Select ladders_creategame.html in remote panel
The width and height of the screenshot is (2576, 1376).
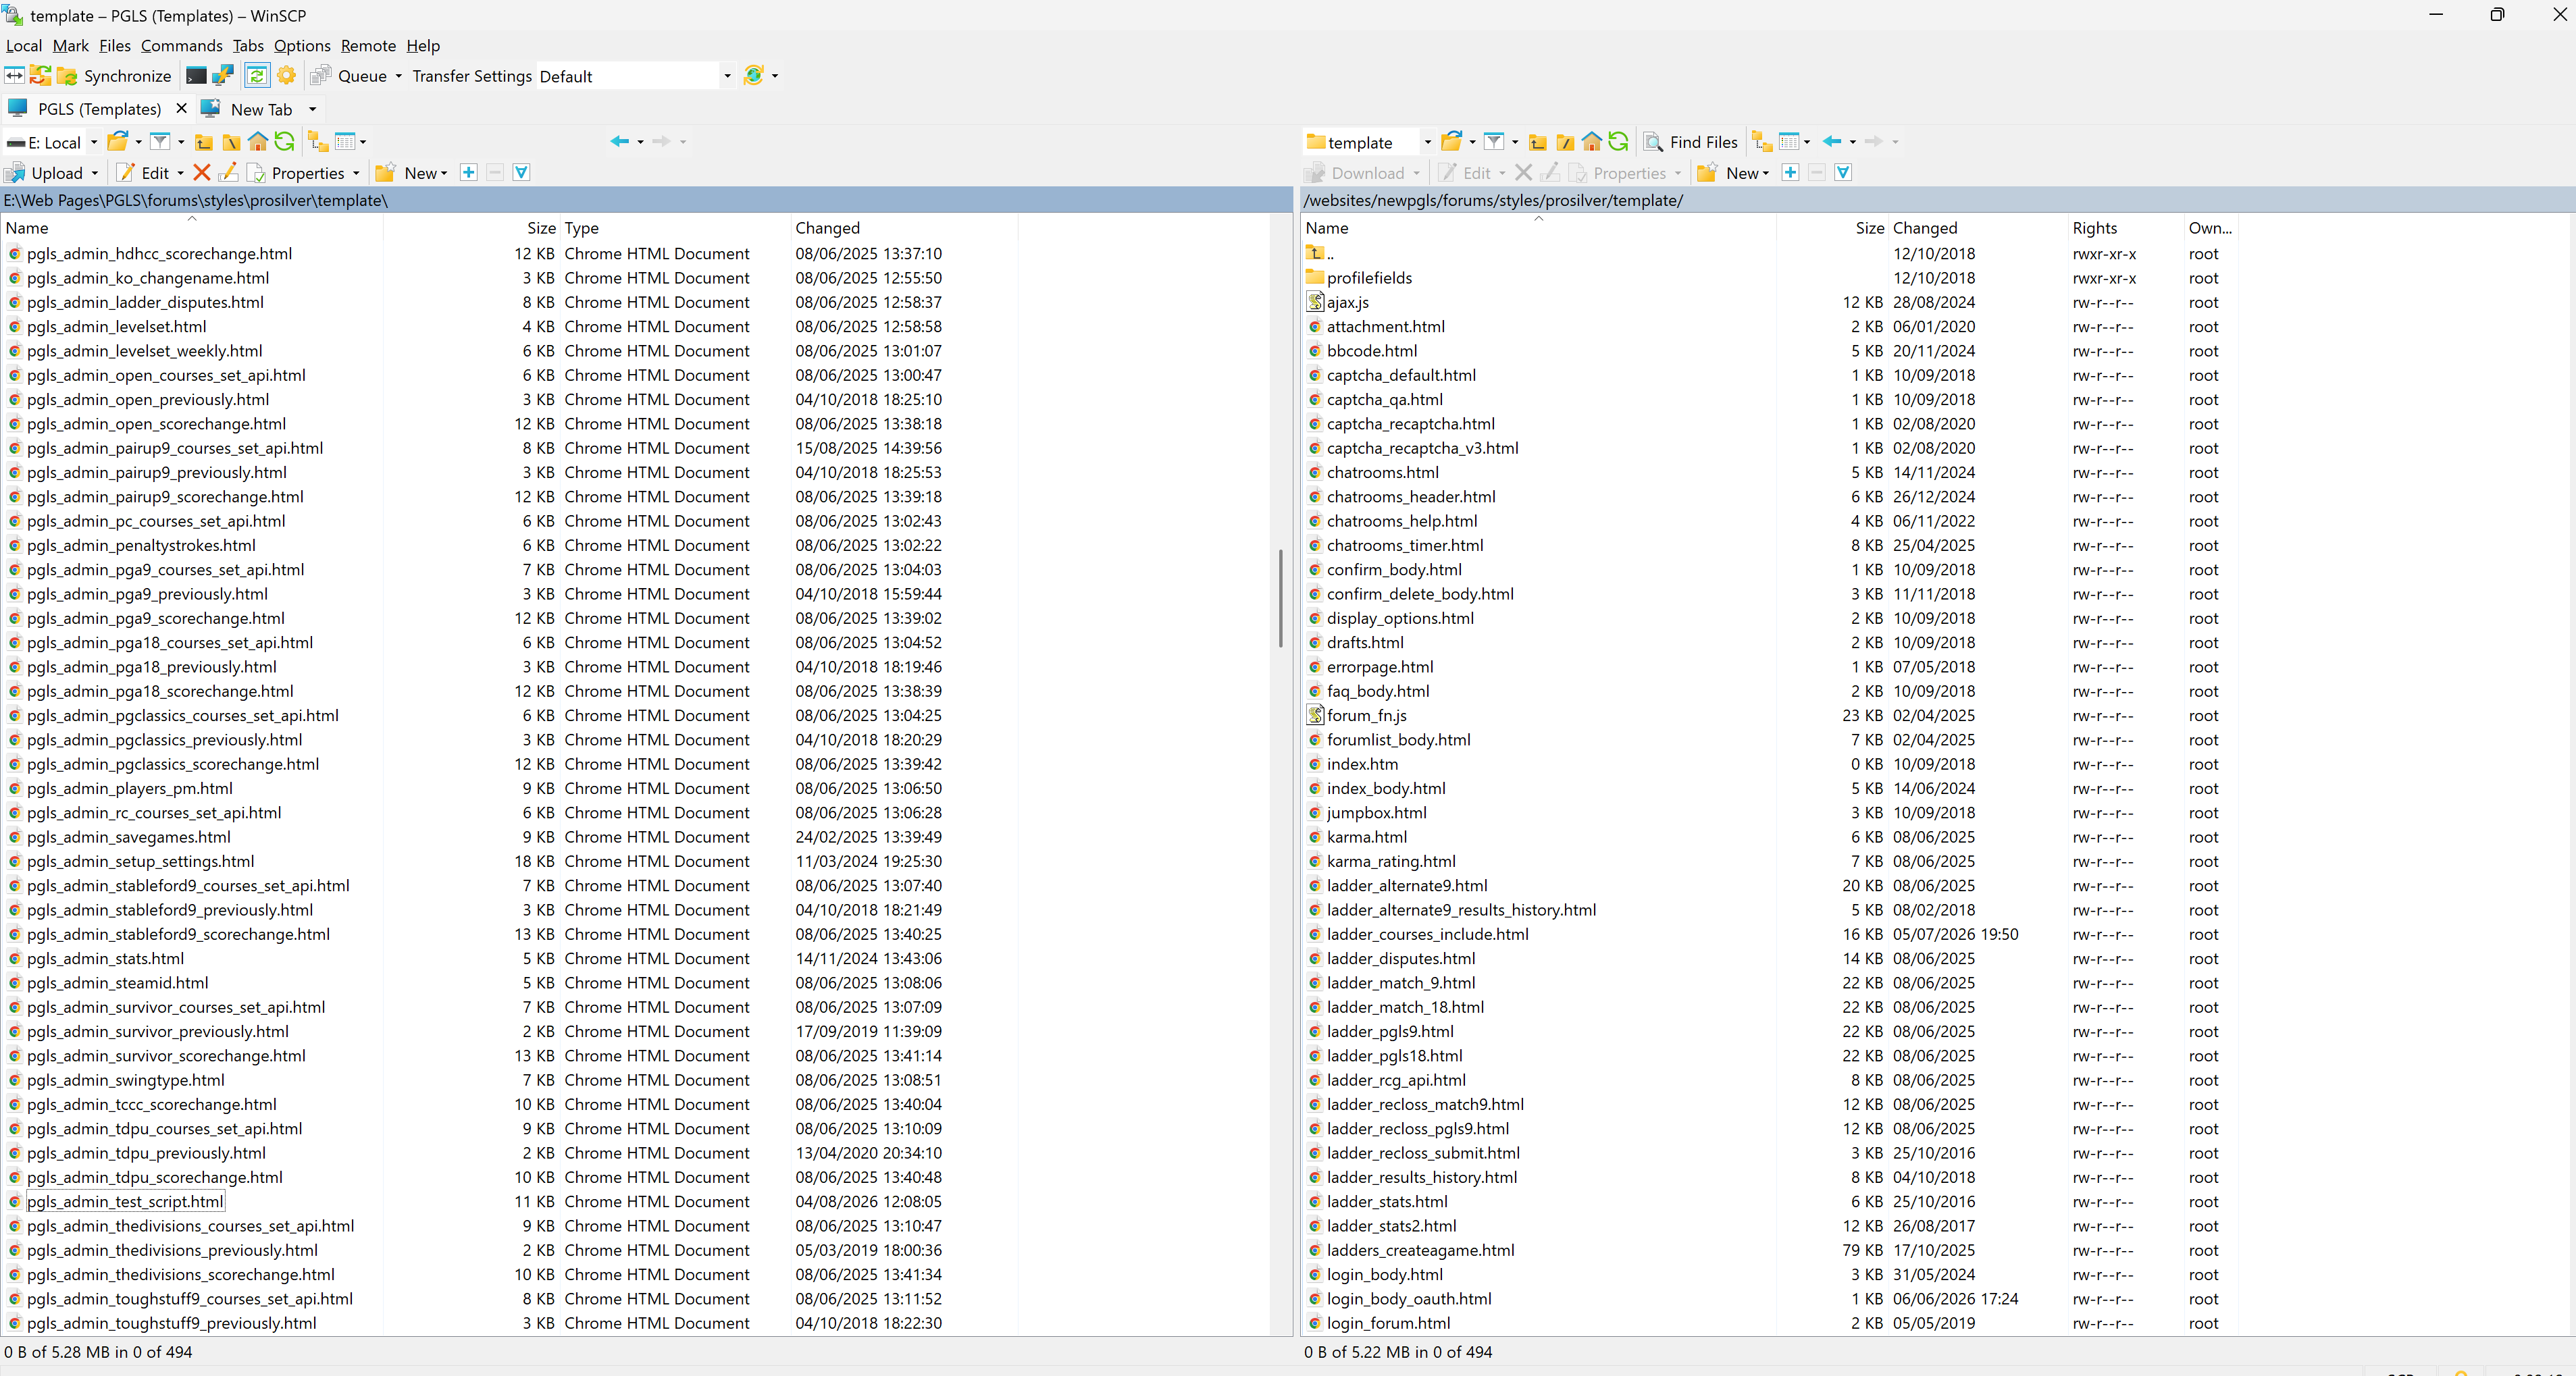pos(1420,1250)
